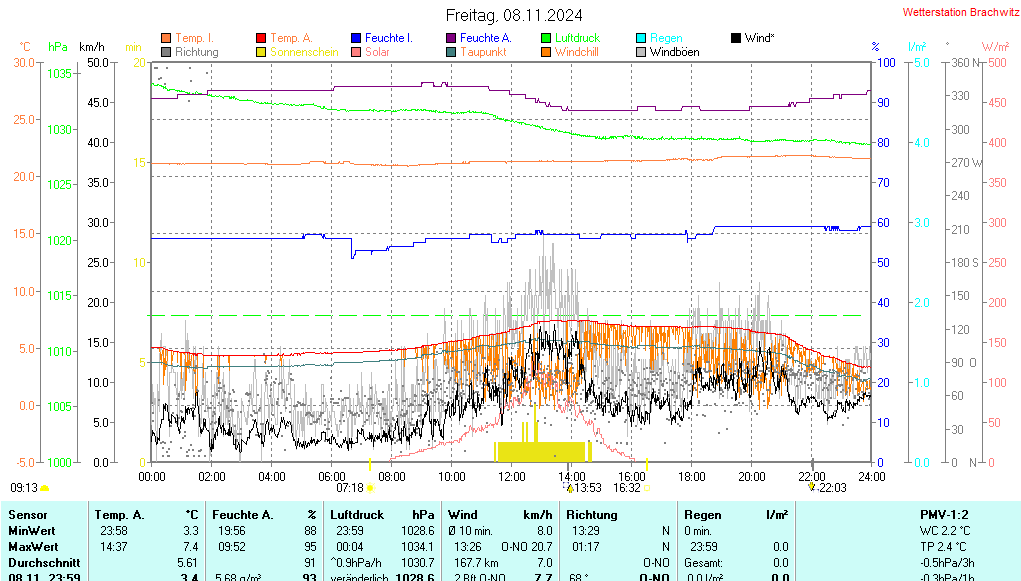Click the sunrise sun icon at 07:18

tap(370, 488)
